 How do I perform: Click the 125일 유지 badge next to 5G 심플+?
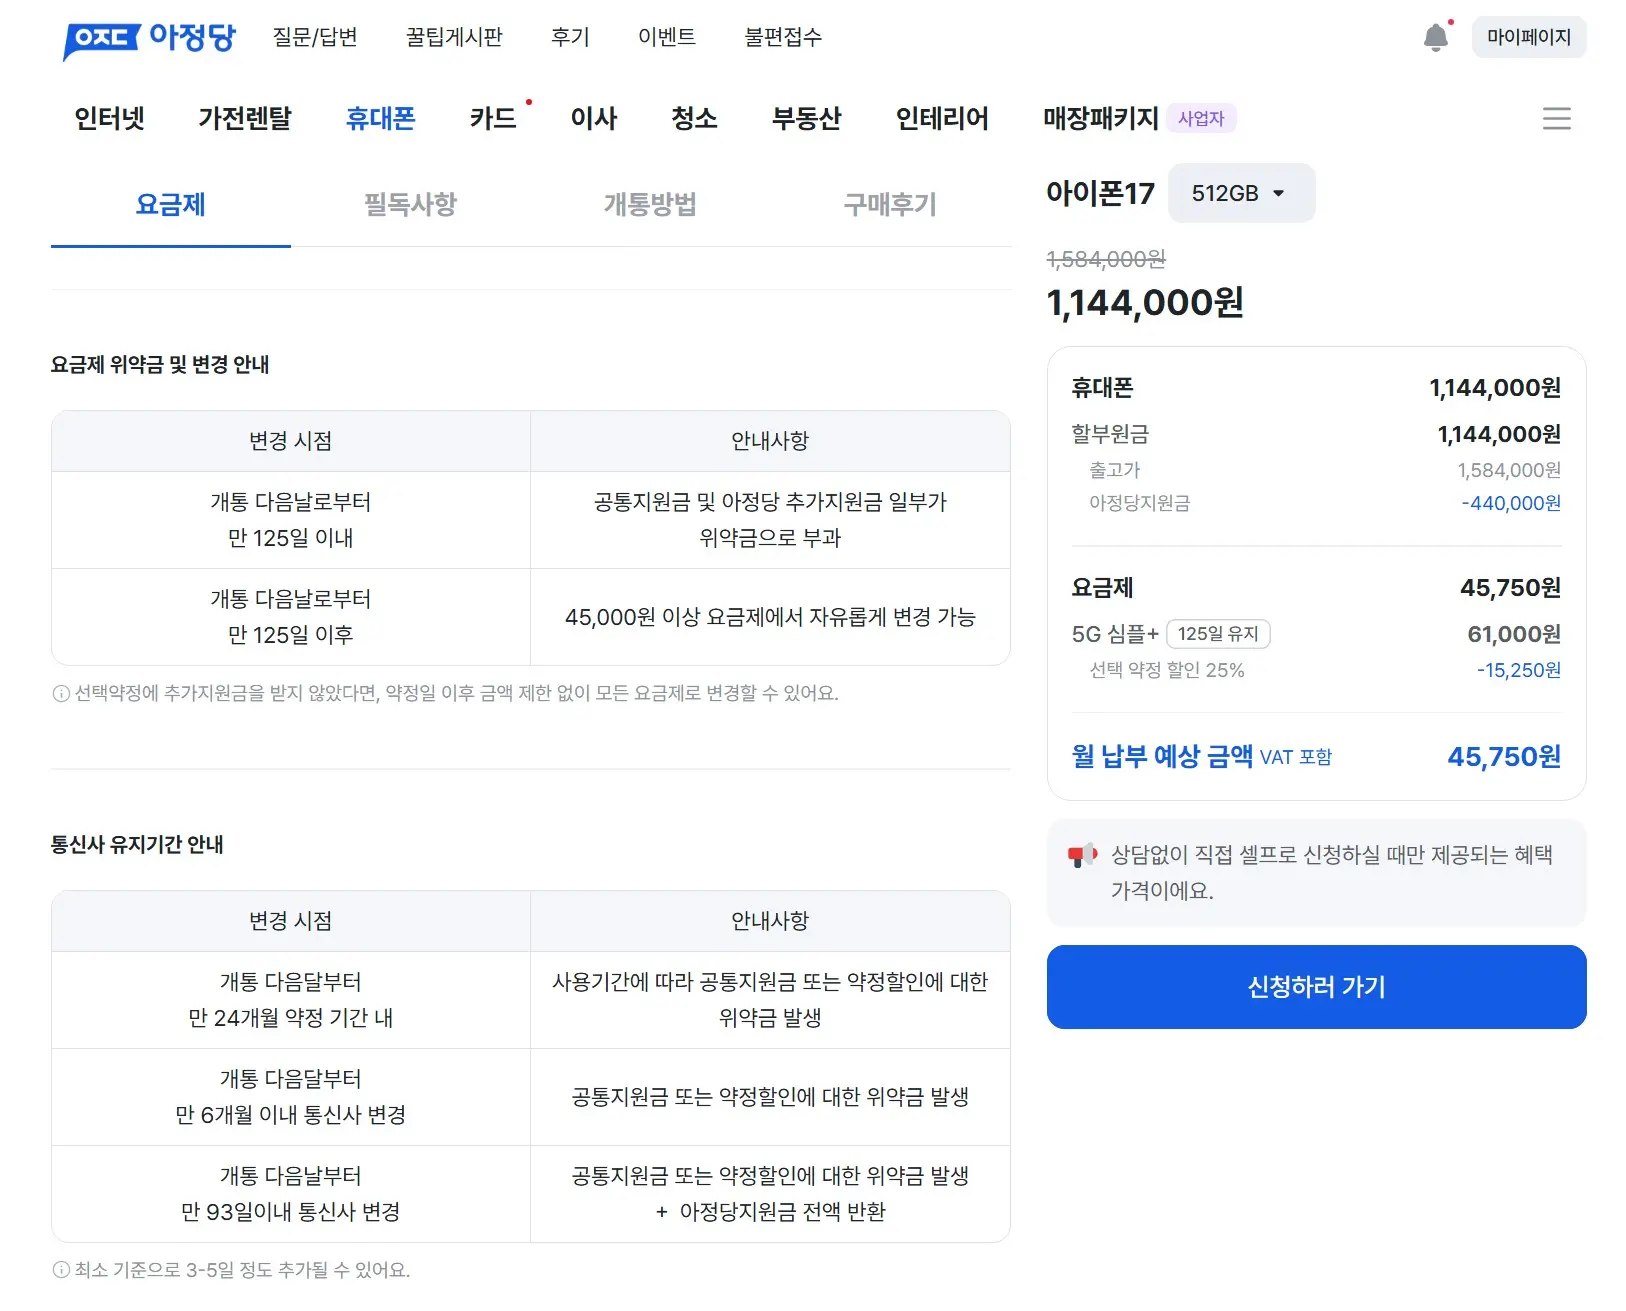(1219, 634)
